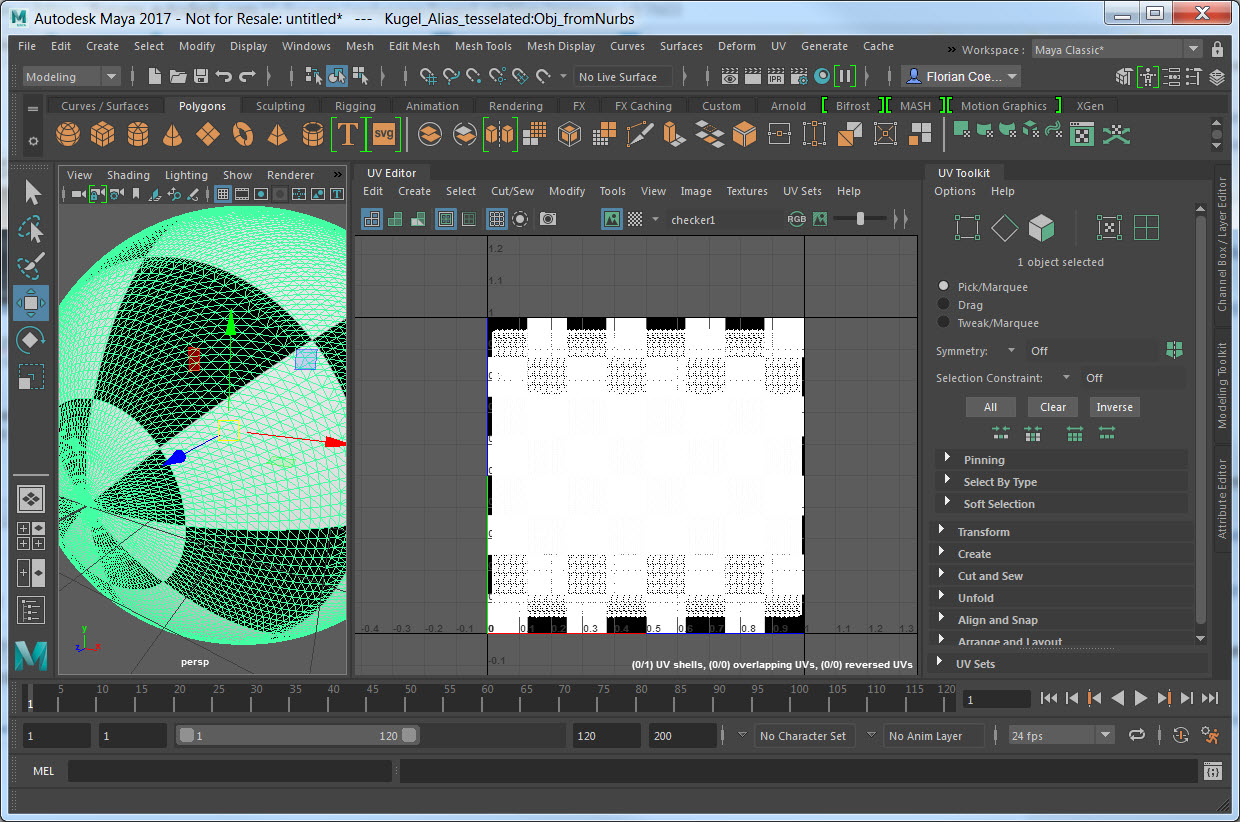Select edge selection diamond icon in UV Toolkit
1240x822 pixels.
(1004, 227)
